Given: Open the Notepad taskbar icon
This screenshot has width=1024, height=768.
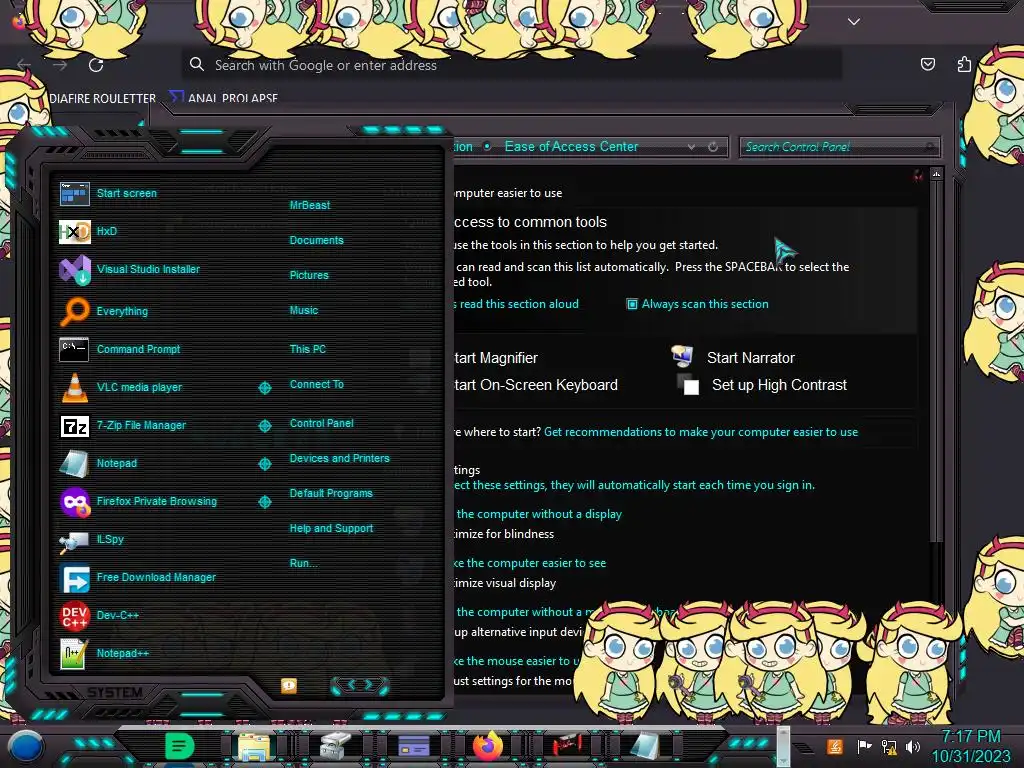Looking at the screenshot, I should pyautogui.click(x=645, y=746).
